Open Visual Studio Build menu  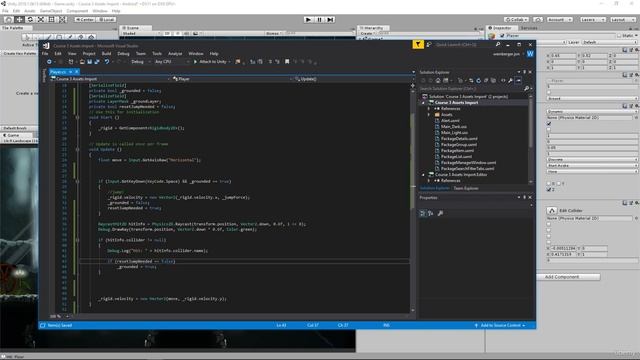point(107,53)
